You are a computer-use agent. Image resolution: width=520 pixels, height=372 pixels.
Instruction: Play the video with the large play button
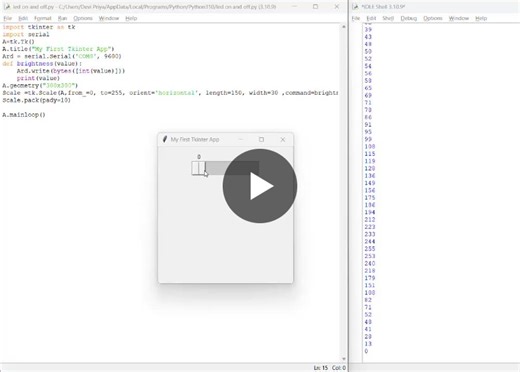pyautogui.click(x=260, y=186)
